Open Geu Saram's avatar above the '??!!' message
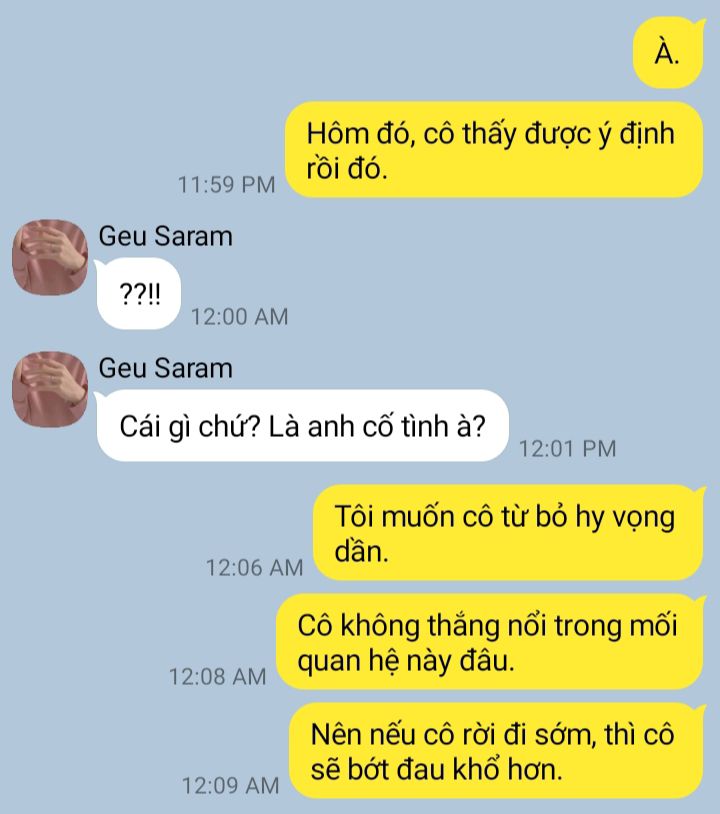Viewport: 720px width, 814px height. tap(50, 257)
